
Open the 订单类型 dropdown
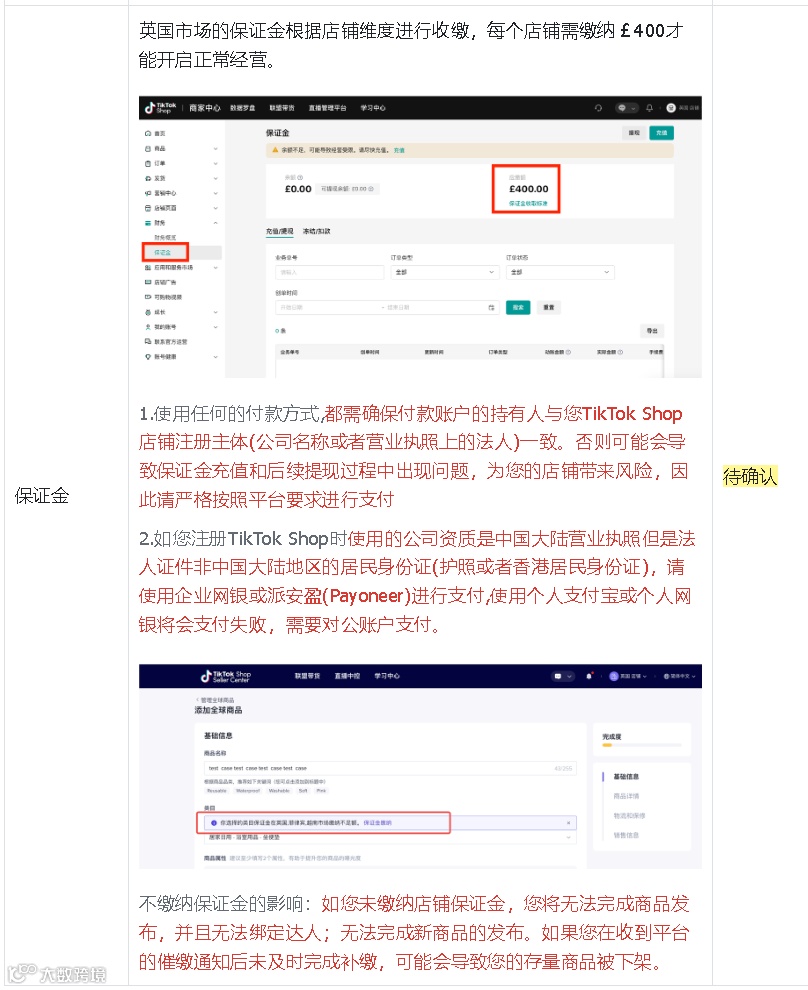tap(445, 272)
